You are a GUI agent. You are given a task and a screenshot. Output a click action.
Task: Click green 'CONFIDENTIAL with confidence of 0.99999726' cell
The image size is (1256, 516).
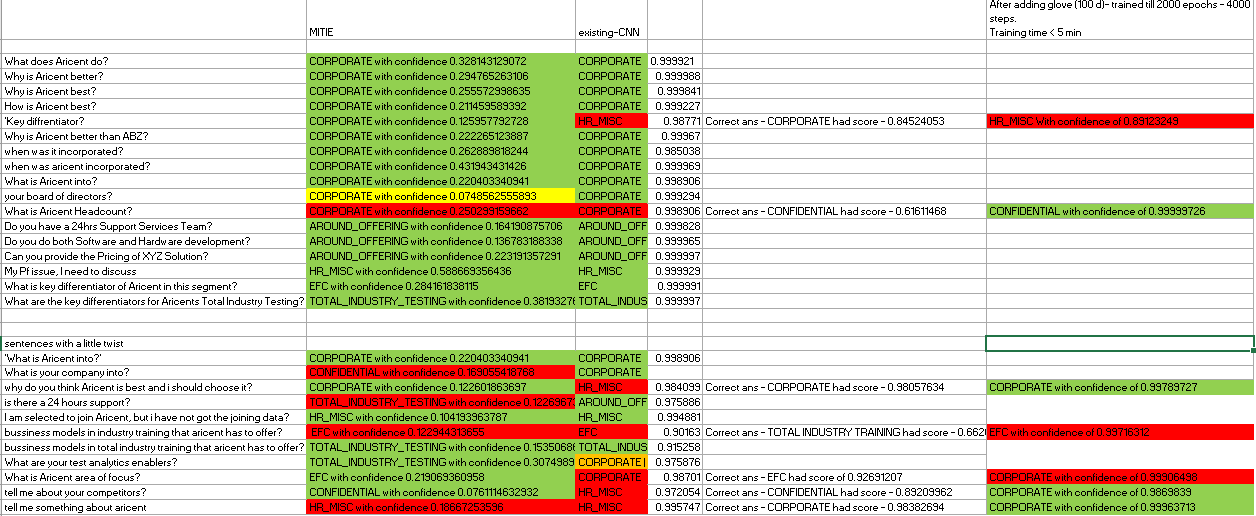point(1118,211)
